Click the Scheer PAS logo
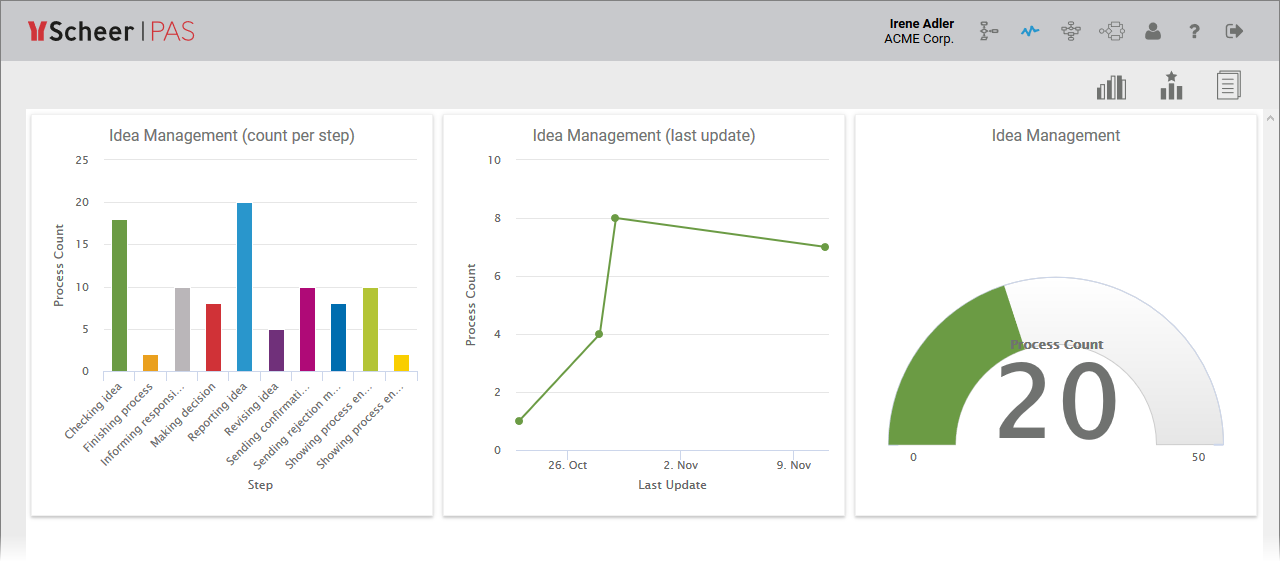This screenshot has height=562, width=1280. (111, 31)
